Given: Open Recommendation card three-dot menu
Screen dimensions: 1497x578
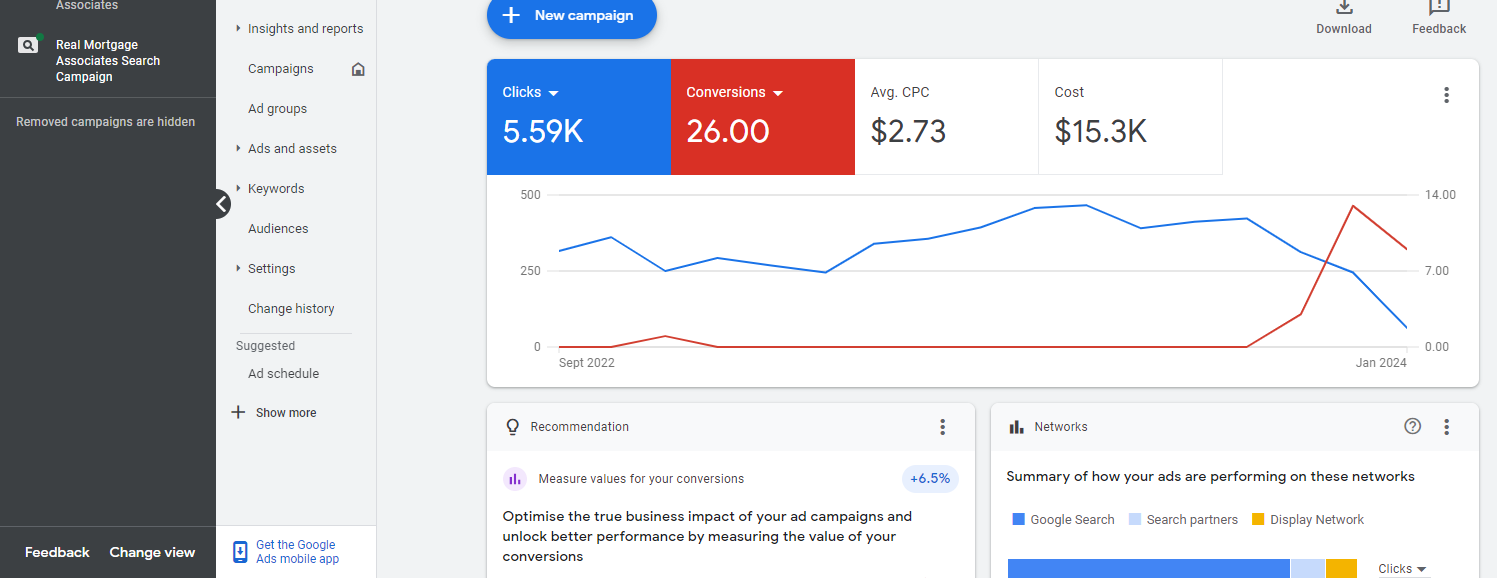Looking at the screenshot, I should click(942, 427).
